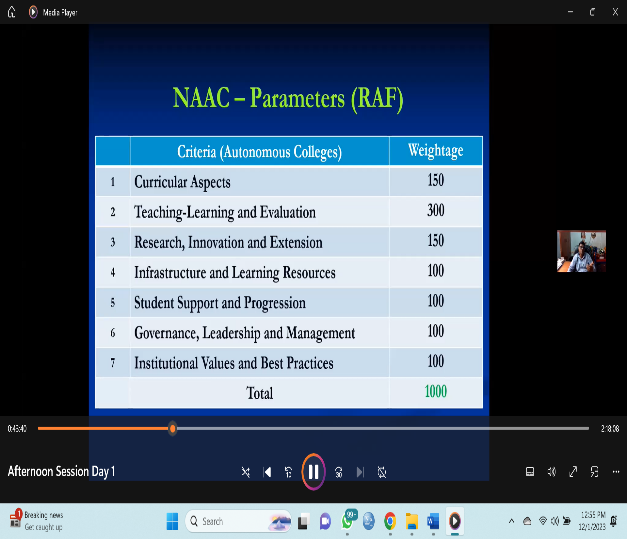Click 'Research, Innovation and Extension' text
Viewport: 627px width, 539px height.
click(228, 242)
